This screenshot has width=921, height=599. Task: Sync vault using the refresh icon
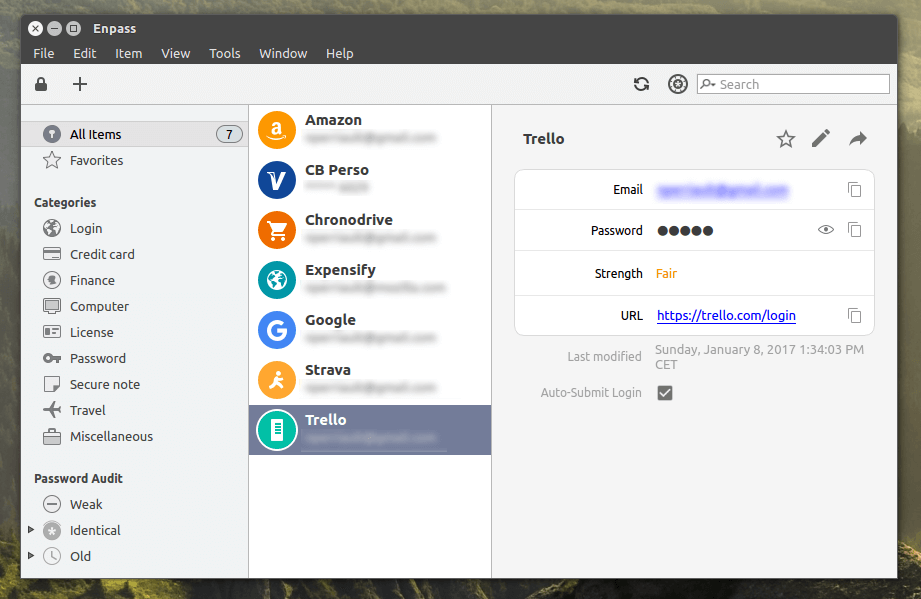tap(641, 84)
